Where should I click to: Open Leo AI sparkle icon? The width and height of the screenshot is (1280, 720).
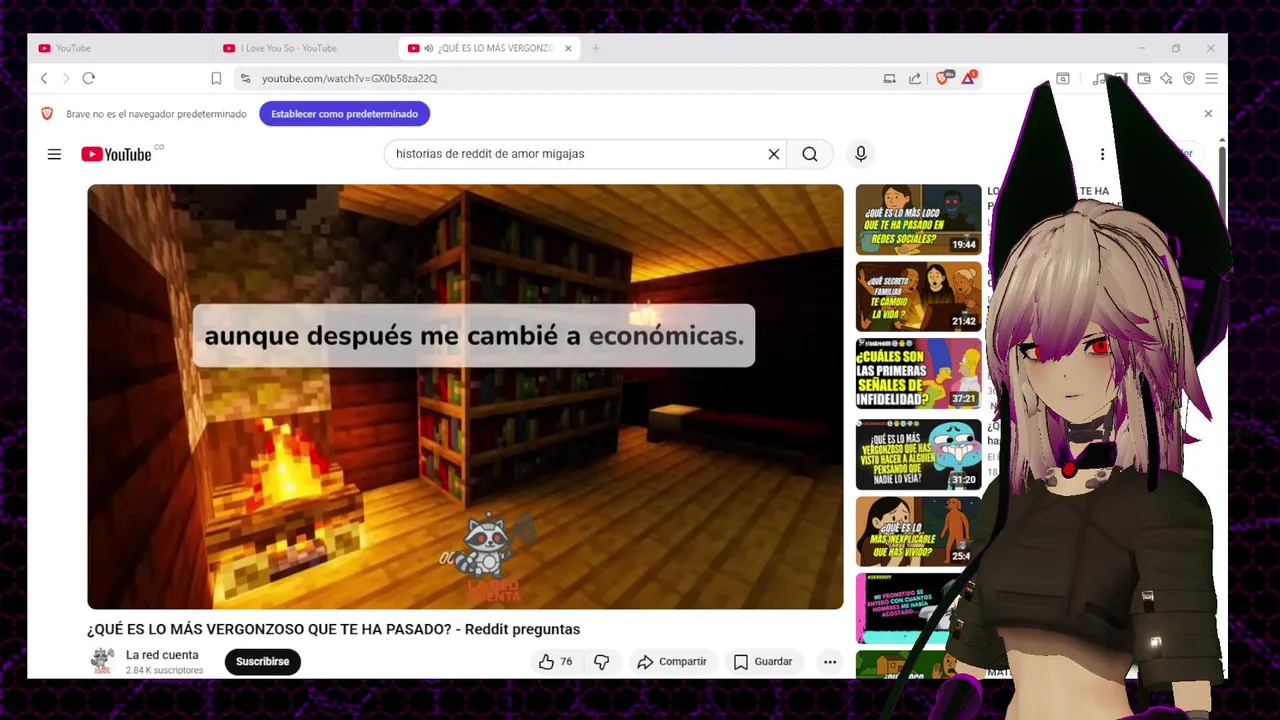[1166, 78]
